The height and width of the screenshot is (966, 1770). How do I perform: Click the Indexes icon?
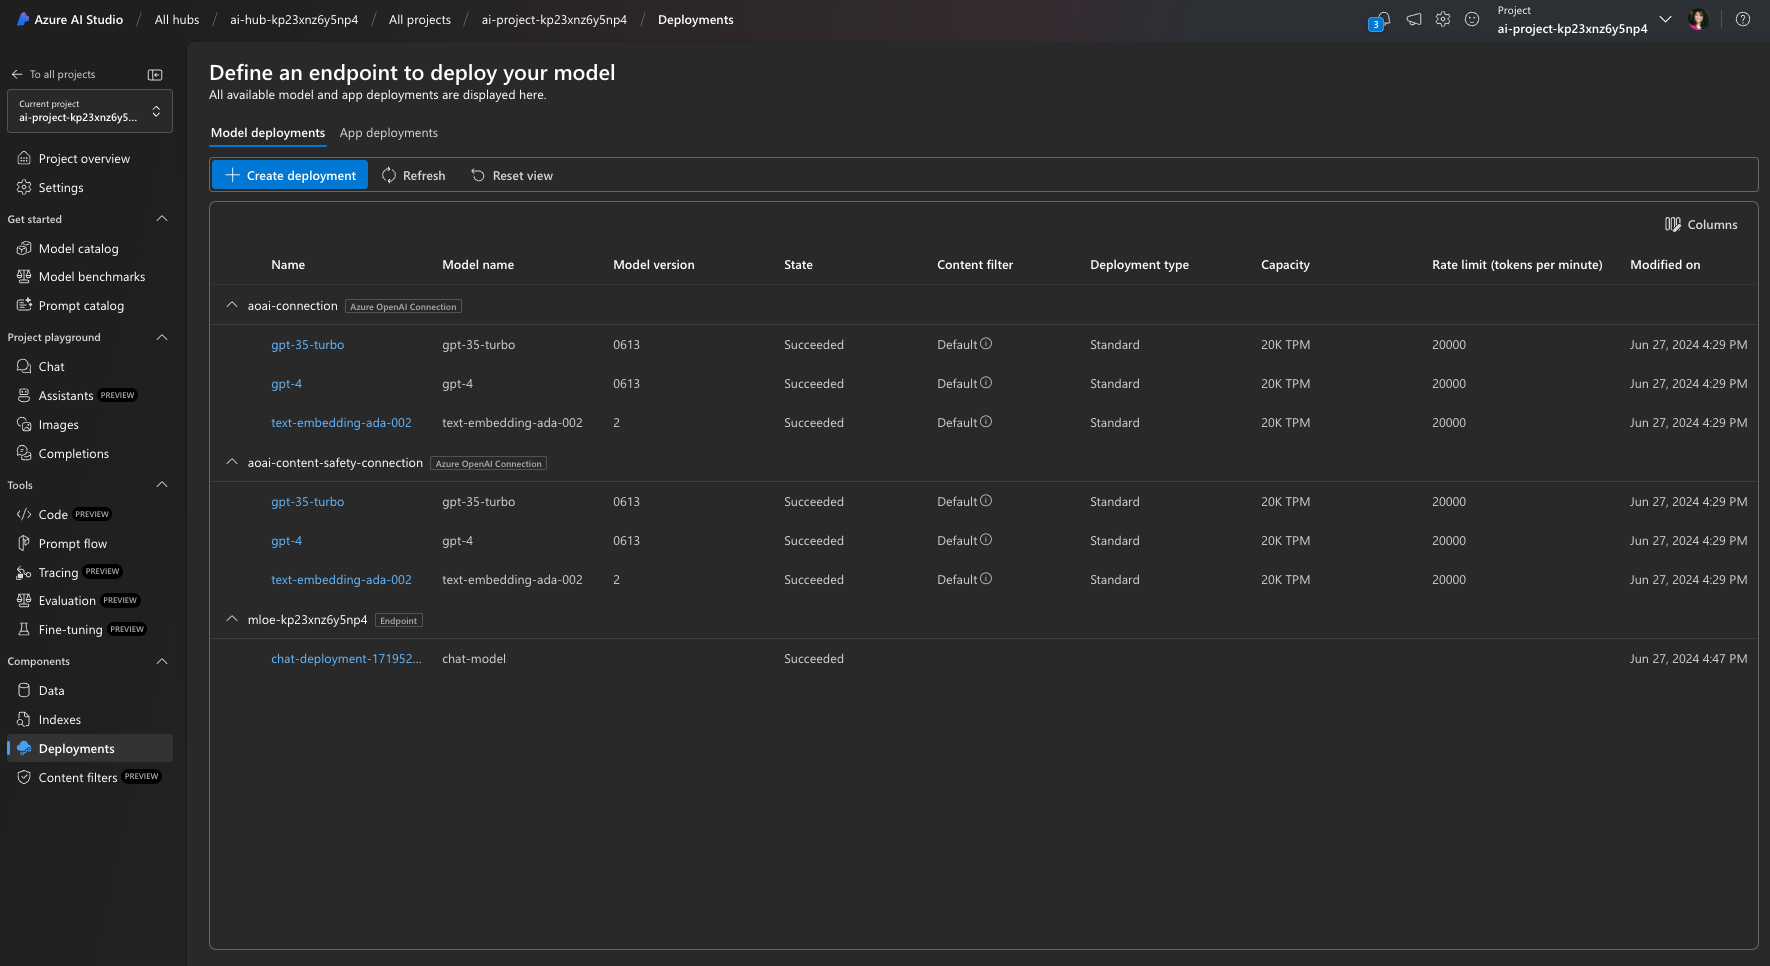click(24, 719)
